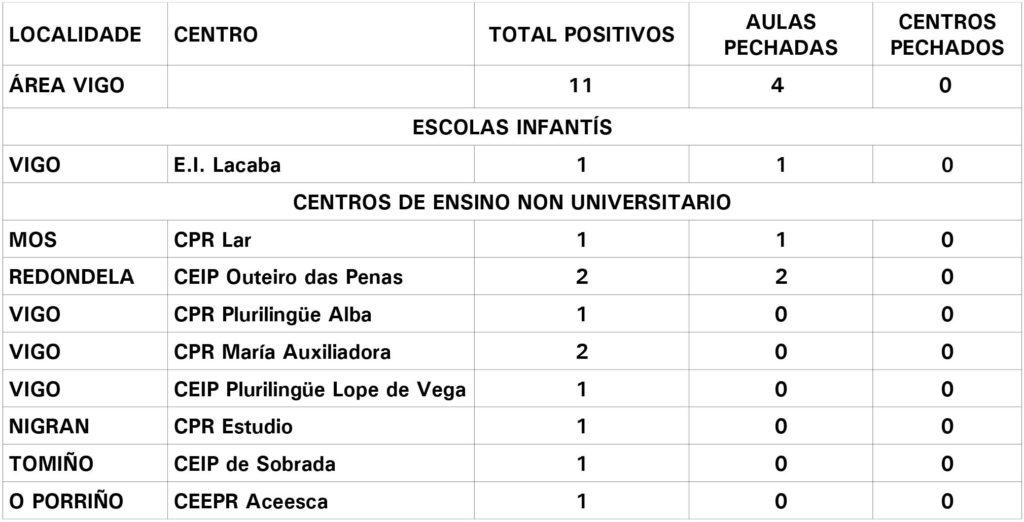The width and height of the screenshot is (1024, 522).
Task: Click the CEIP de Sobrada cell
Action: pos(255,465)
